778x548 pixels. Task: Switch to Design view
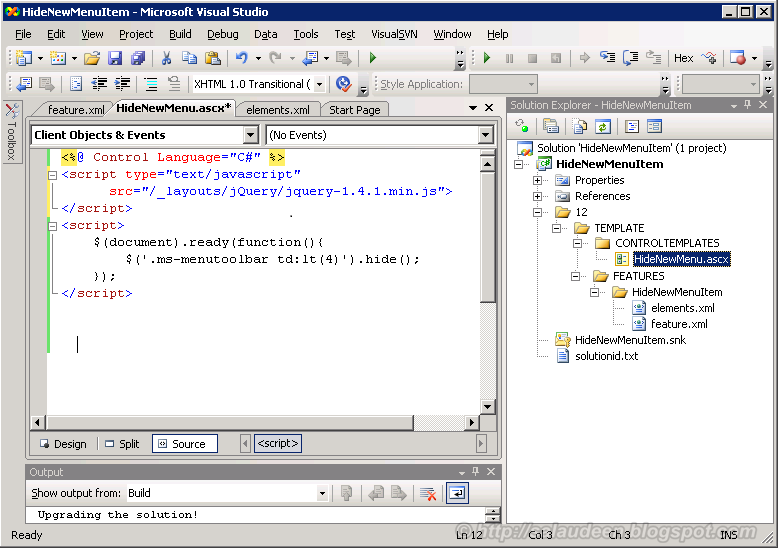[64, 444]
